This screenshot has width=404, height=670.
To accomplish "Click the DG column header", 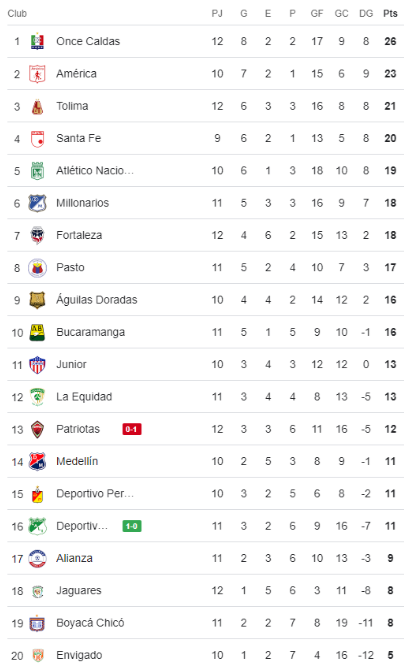I will pos(366,14).
